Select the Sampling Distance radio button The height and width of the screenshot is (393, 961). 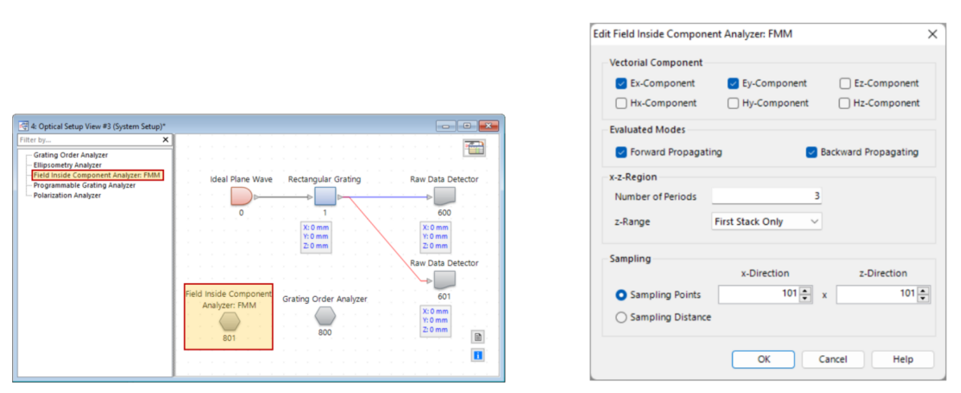click(x=621, y=318)
